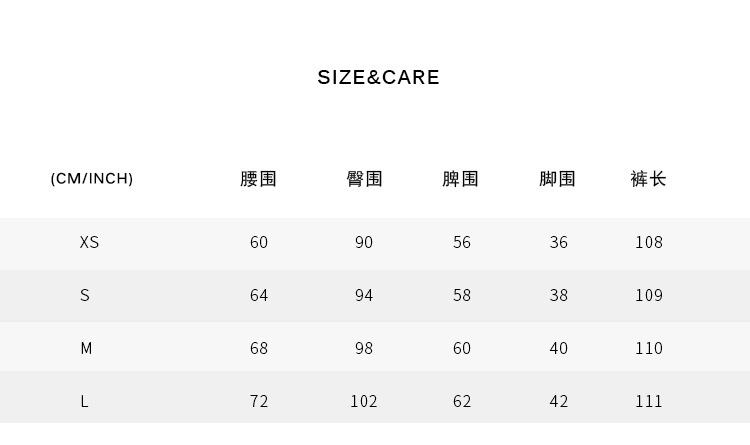Select M waist value 68
The width and height of the screenshot is (750, 445).
259,348
